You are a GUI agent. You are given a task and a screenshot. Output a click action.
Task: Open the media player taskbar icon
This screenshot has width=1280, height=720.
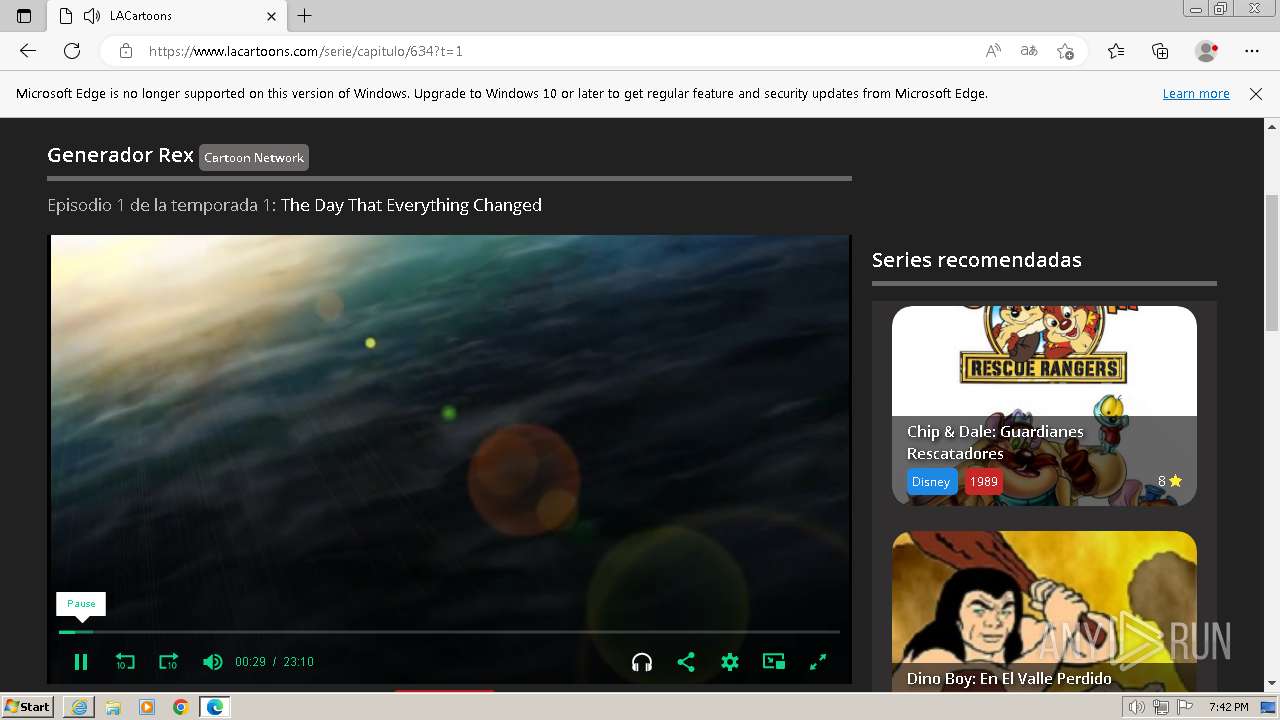click(147, 707)
